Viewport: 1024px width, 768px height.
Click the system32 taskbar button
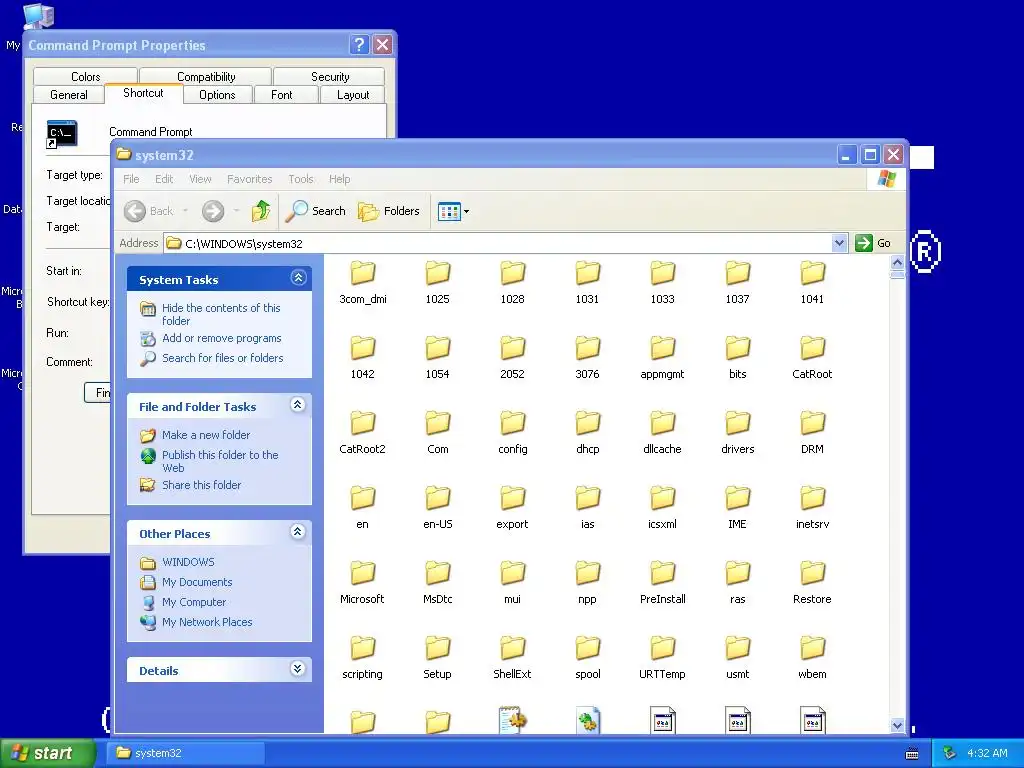(185, 753)
